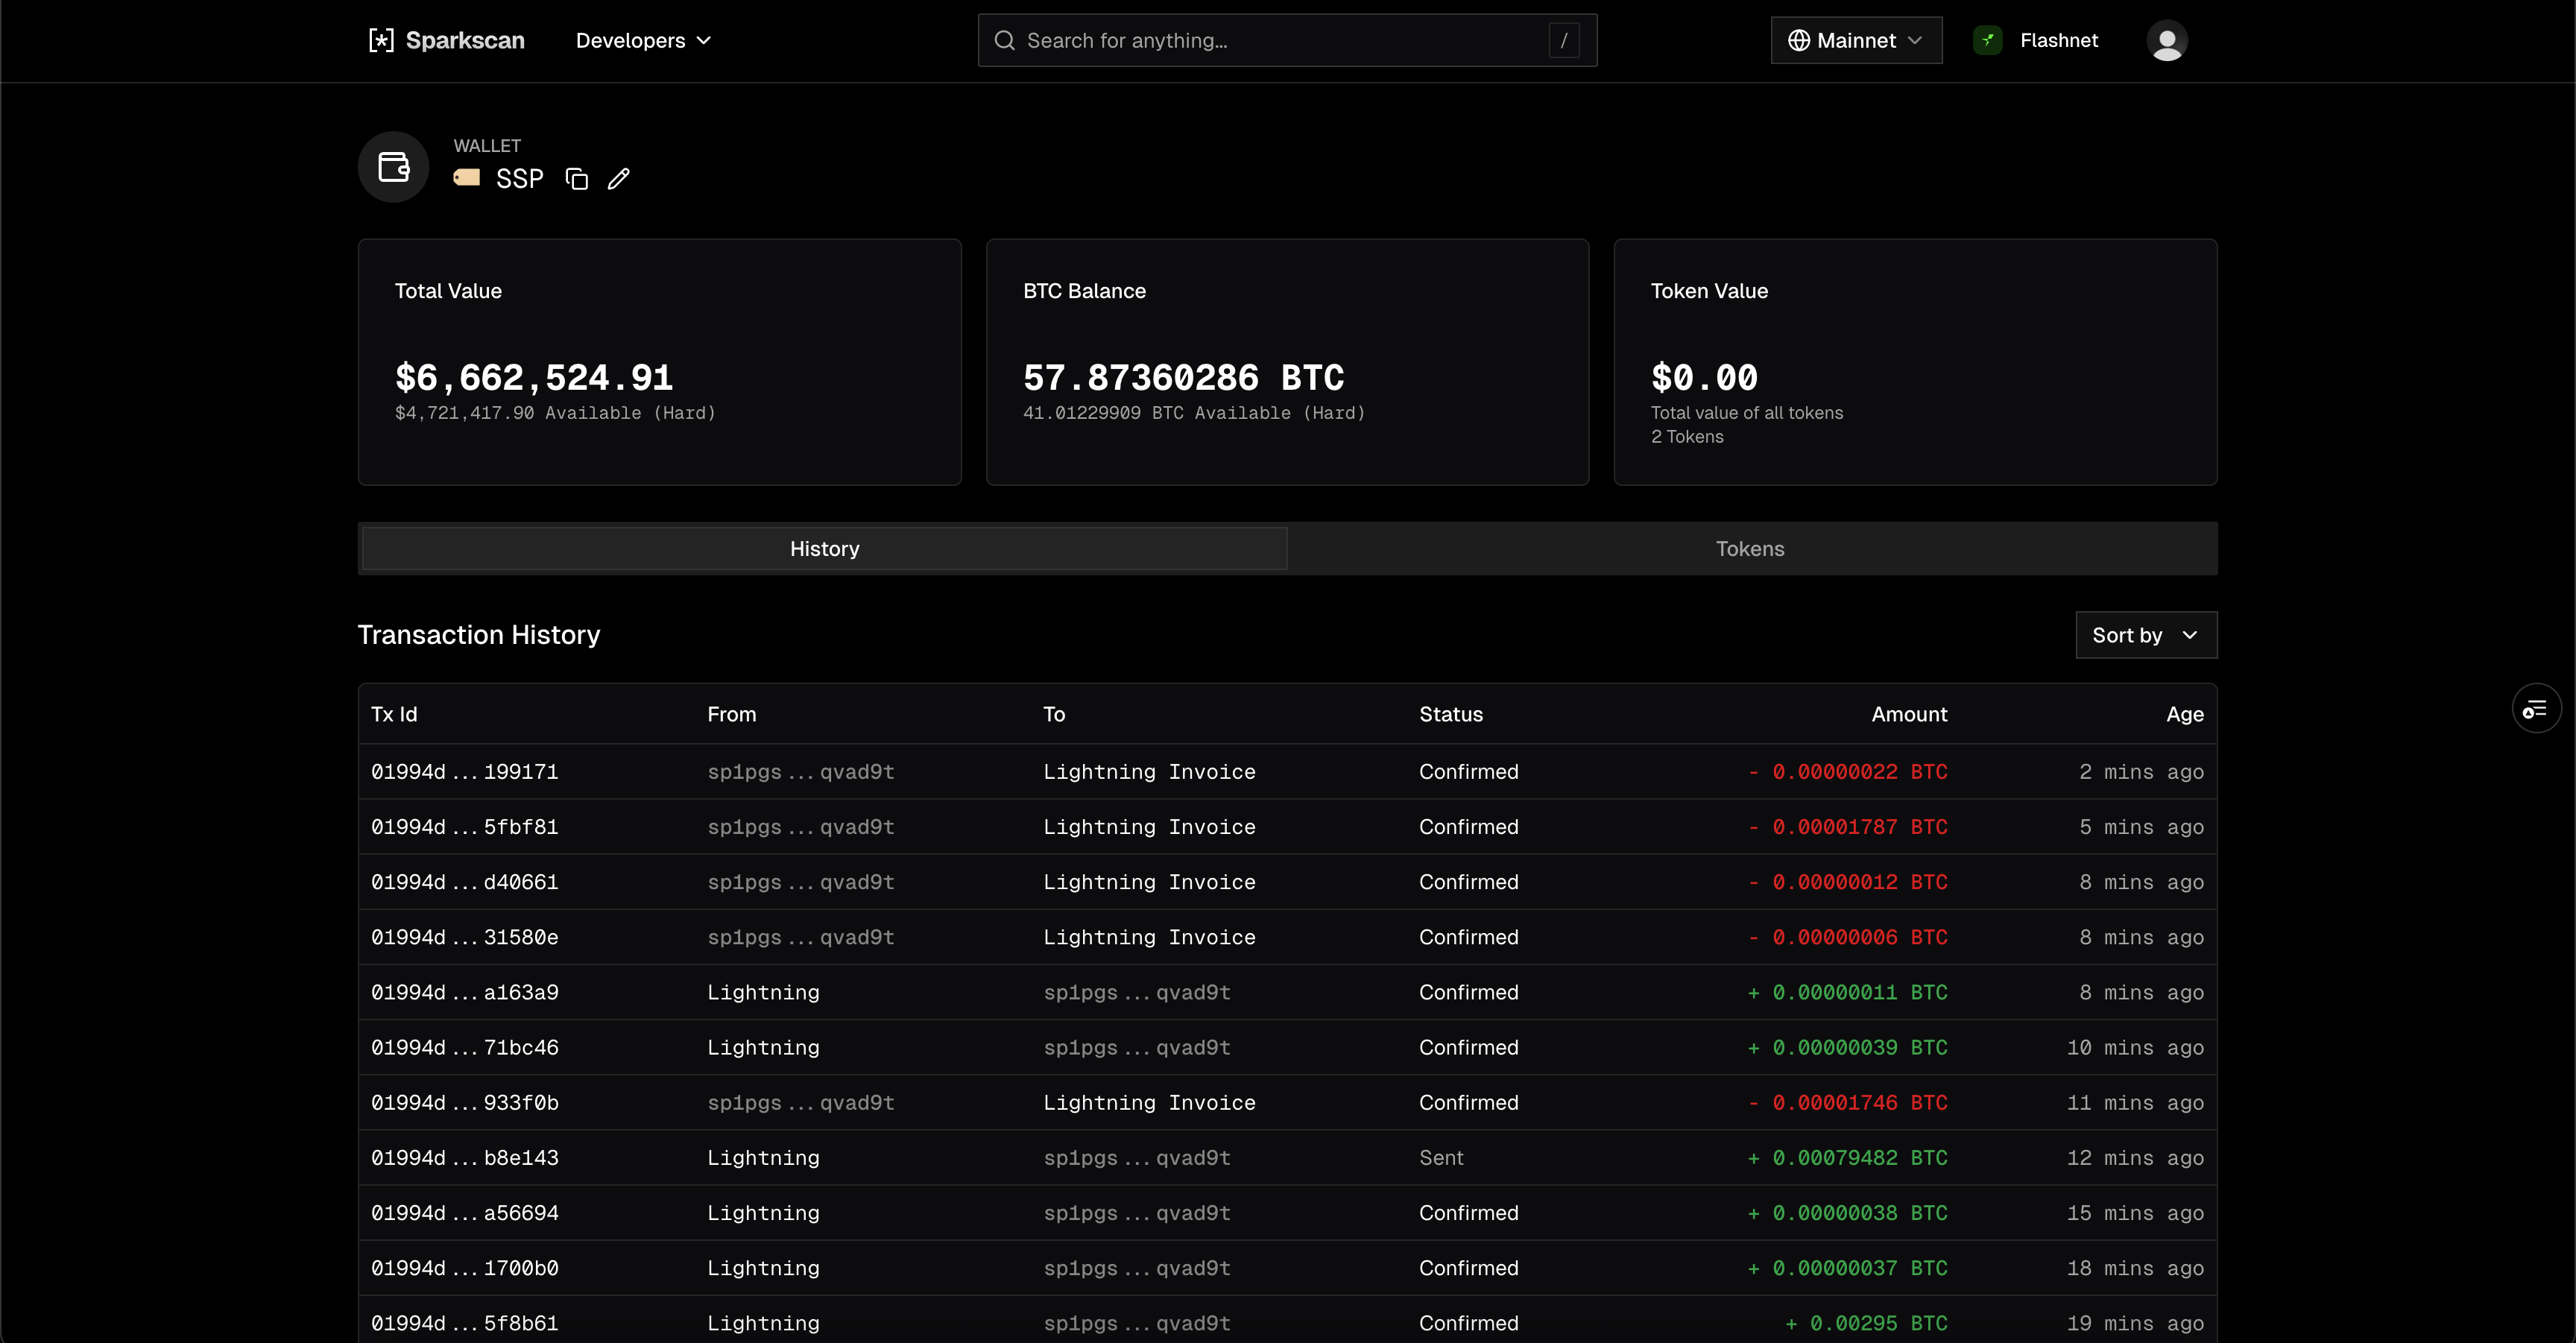The height and width of the screenshot is (1343, 2576).
Task: Open the Mainnet network selector
Action: click(x=1856, y=41)
